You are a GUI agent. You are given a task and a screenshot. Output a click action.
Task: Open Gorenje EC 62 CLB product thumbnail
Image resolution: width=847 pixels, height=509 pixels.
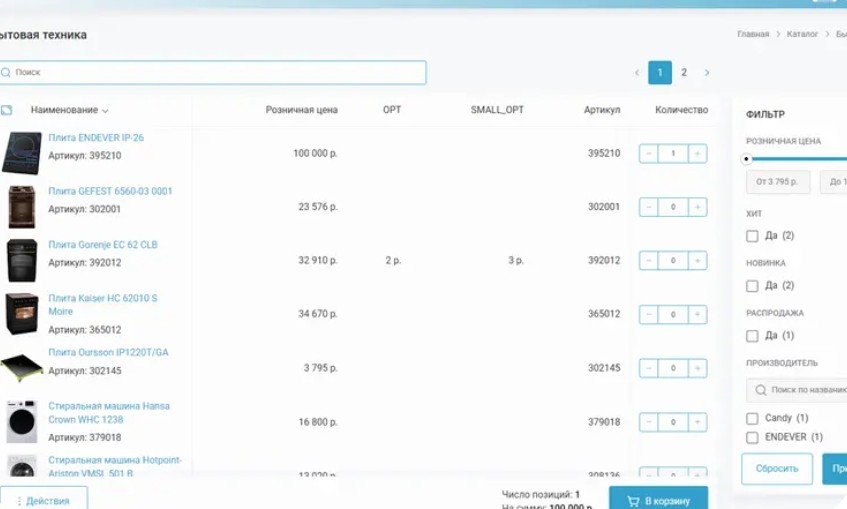pos(22,260)
